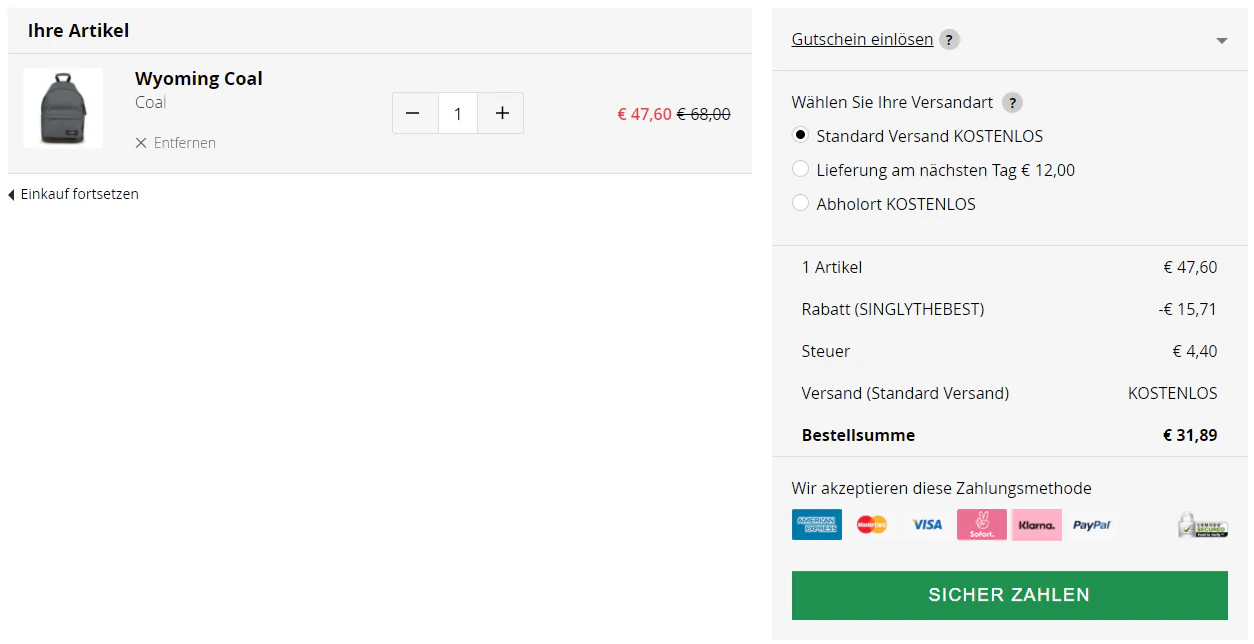Click the American Express payment icon
The width and height of the screenshot is (1254, 644).
click(817, 525)
